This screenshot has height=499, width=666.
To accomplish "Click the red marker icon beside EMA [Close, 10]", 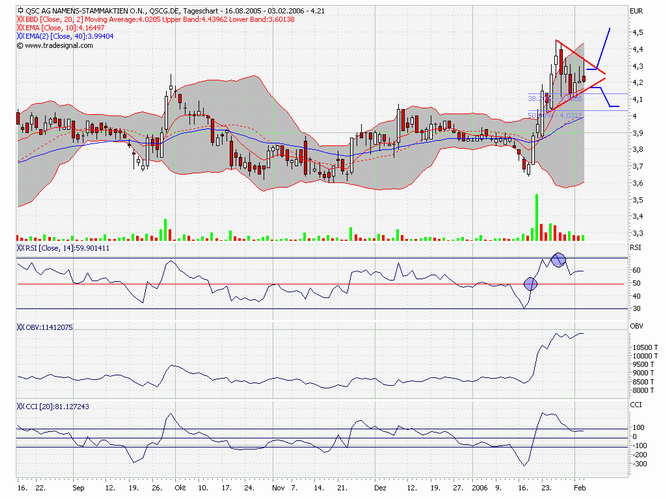I will click(21, 28).
